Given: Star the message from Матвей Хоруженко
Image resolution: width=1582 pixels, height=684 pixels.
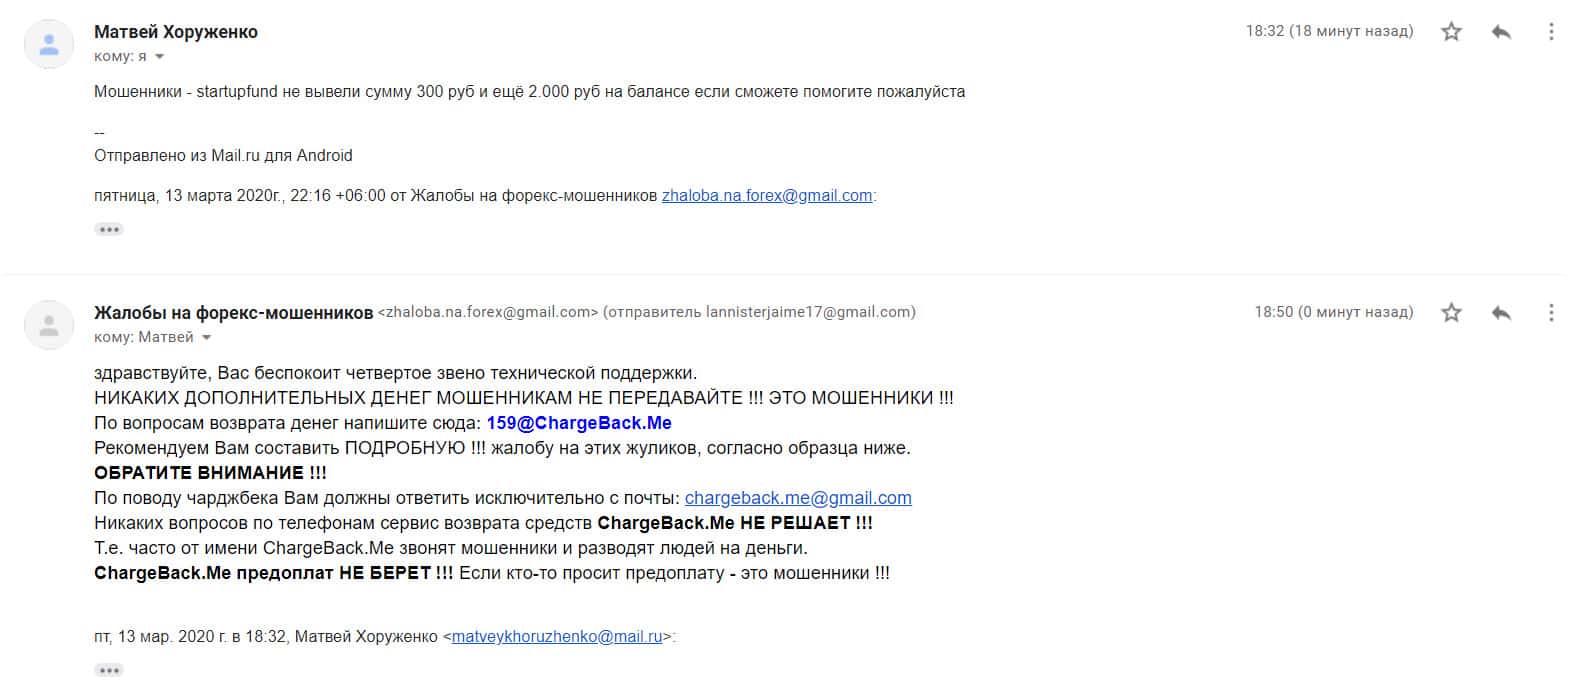Looking at the screenshot, I should (x=1451, y=32).
